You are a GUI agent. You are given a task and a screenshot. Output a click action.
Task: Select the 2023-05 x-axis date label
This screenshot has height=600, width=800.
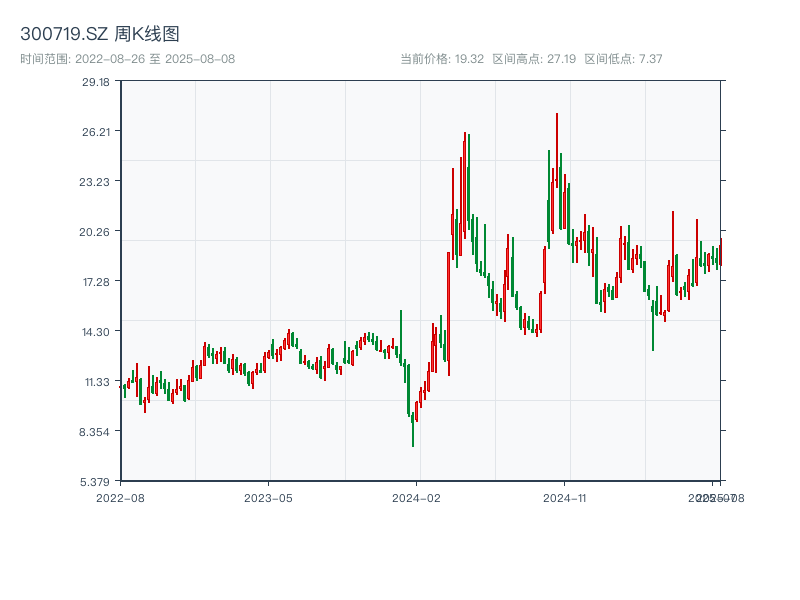268,497
